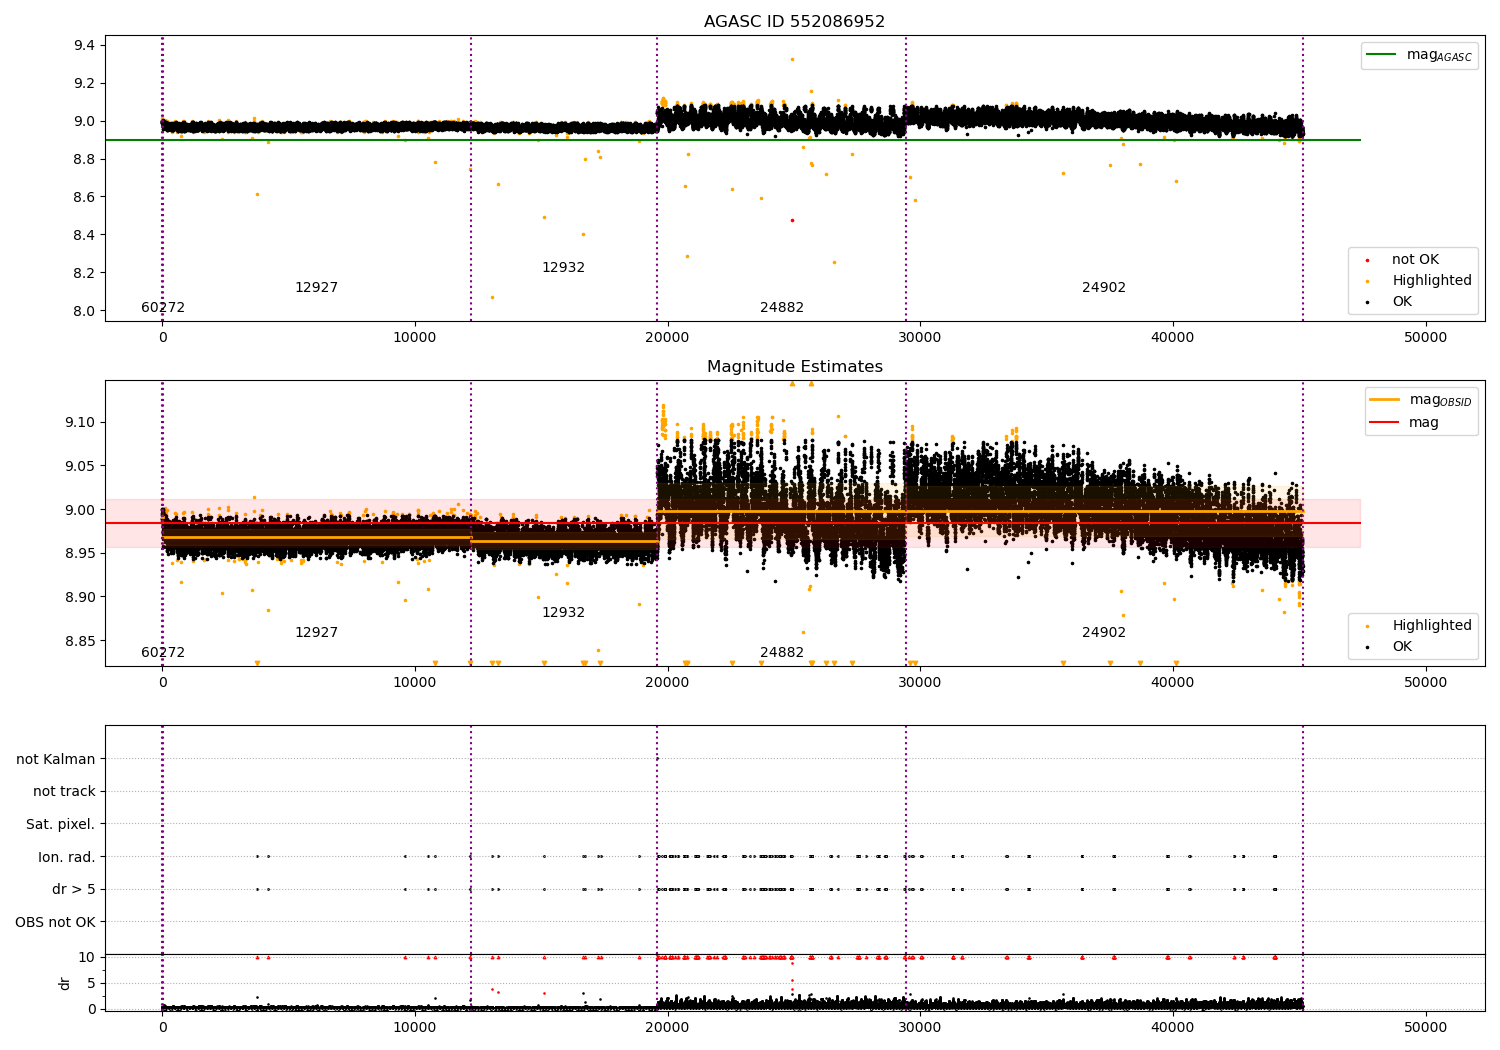Viewport: 1500px width, 1050px height.
Task: Click the 9.10 y-axis tick of the middle plot
Action: pos(80,423)
